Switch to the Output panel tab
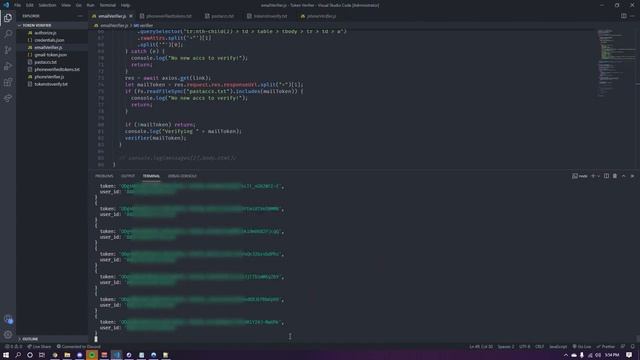Viewport: 640px width, 360px height. pos(128,176)
